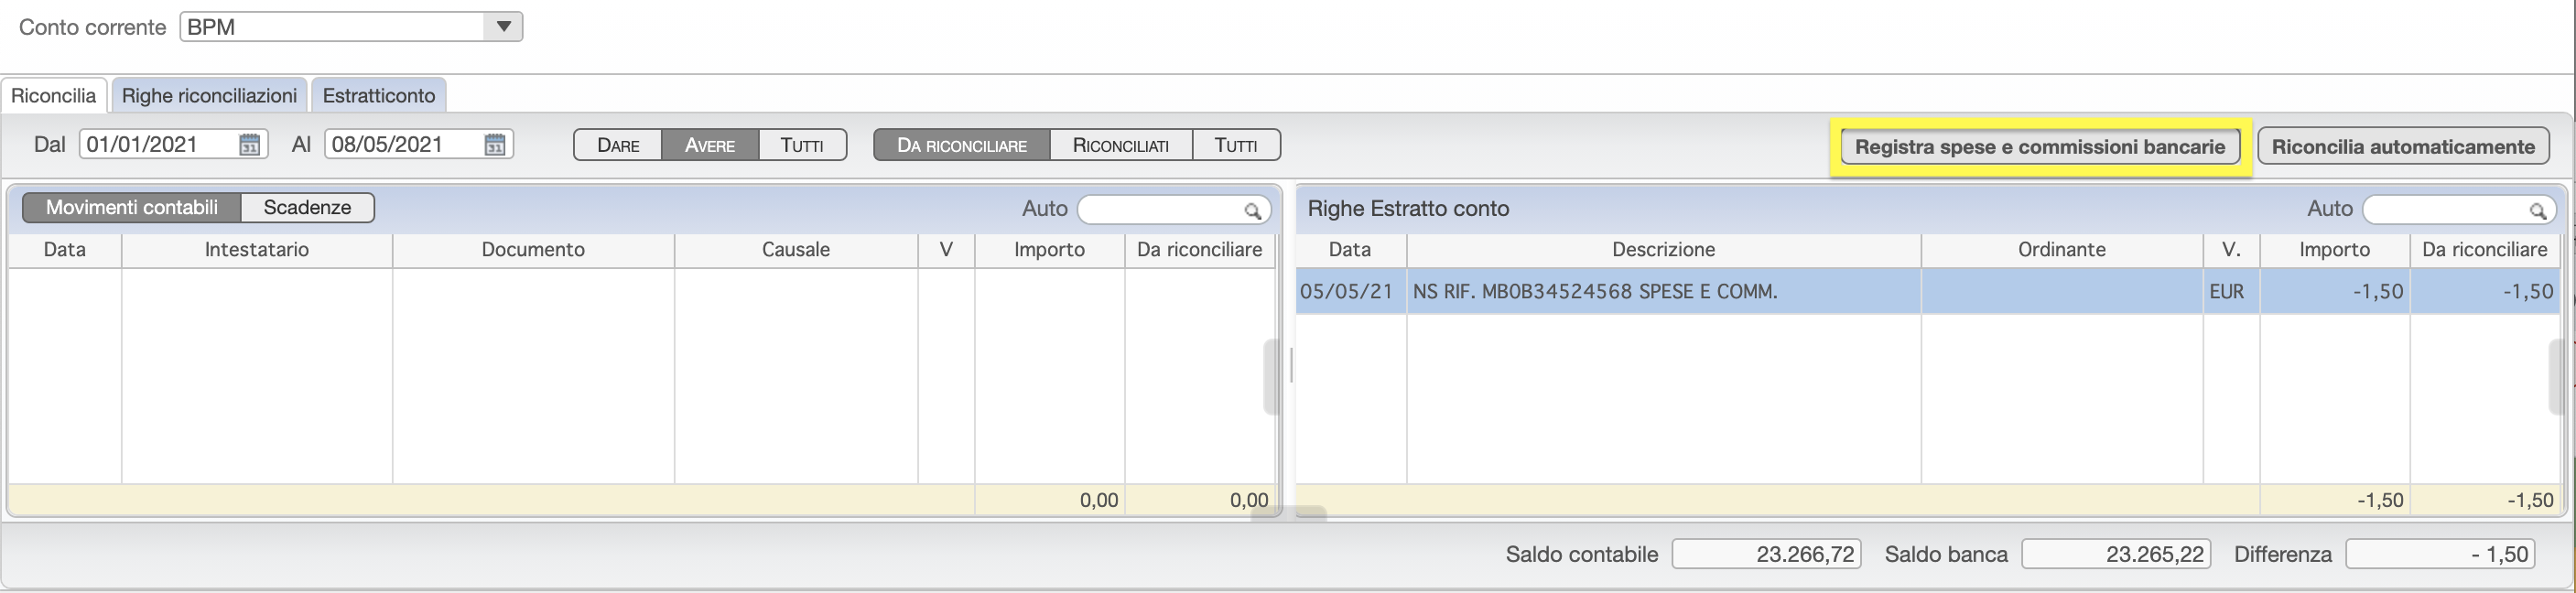
Task: Sort by Descrizione column header
Action: 1663,250
